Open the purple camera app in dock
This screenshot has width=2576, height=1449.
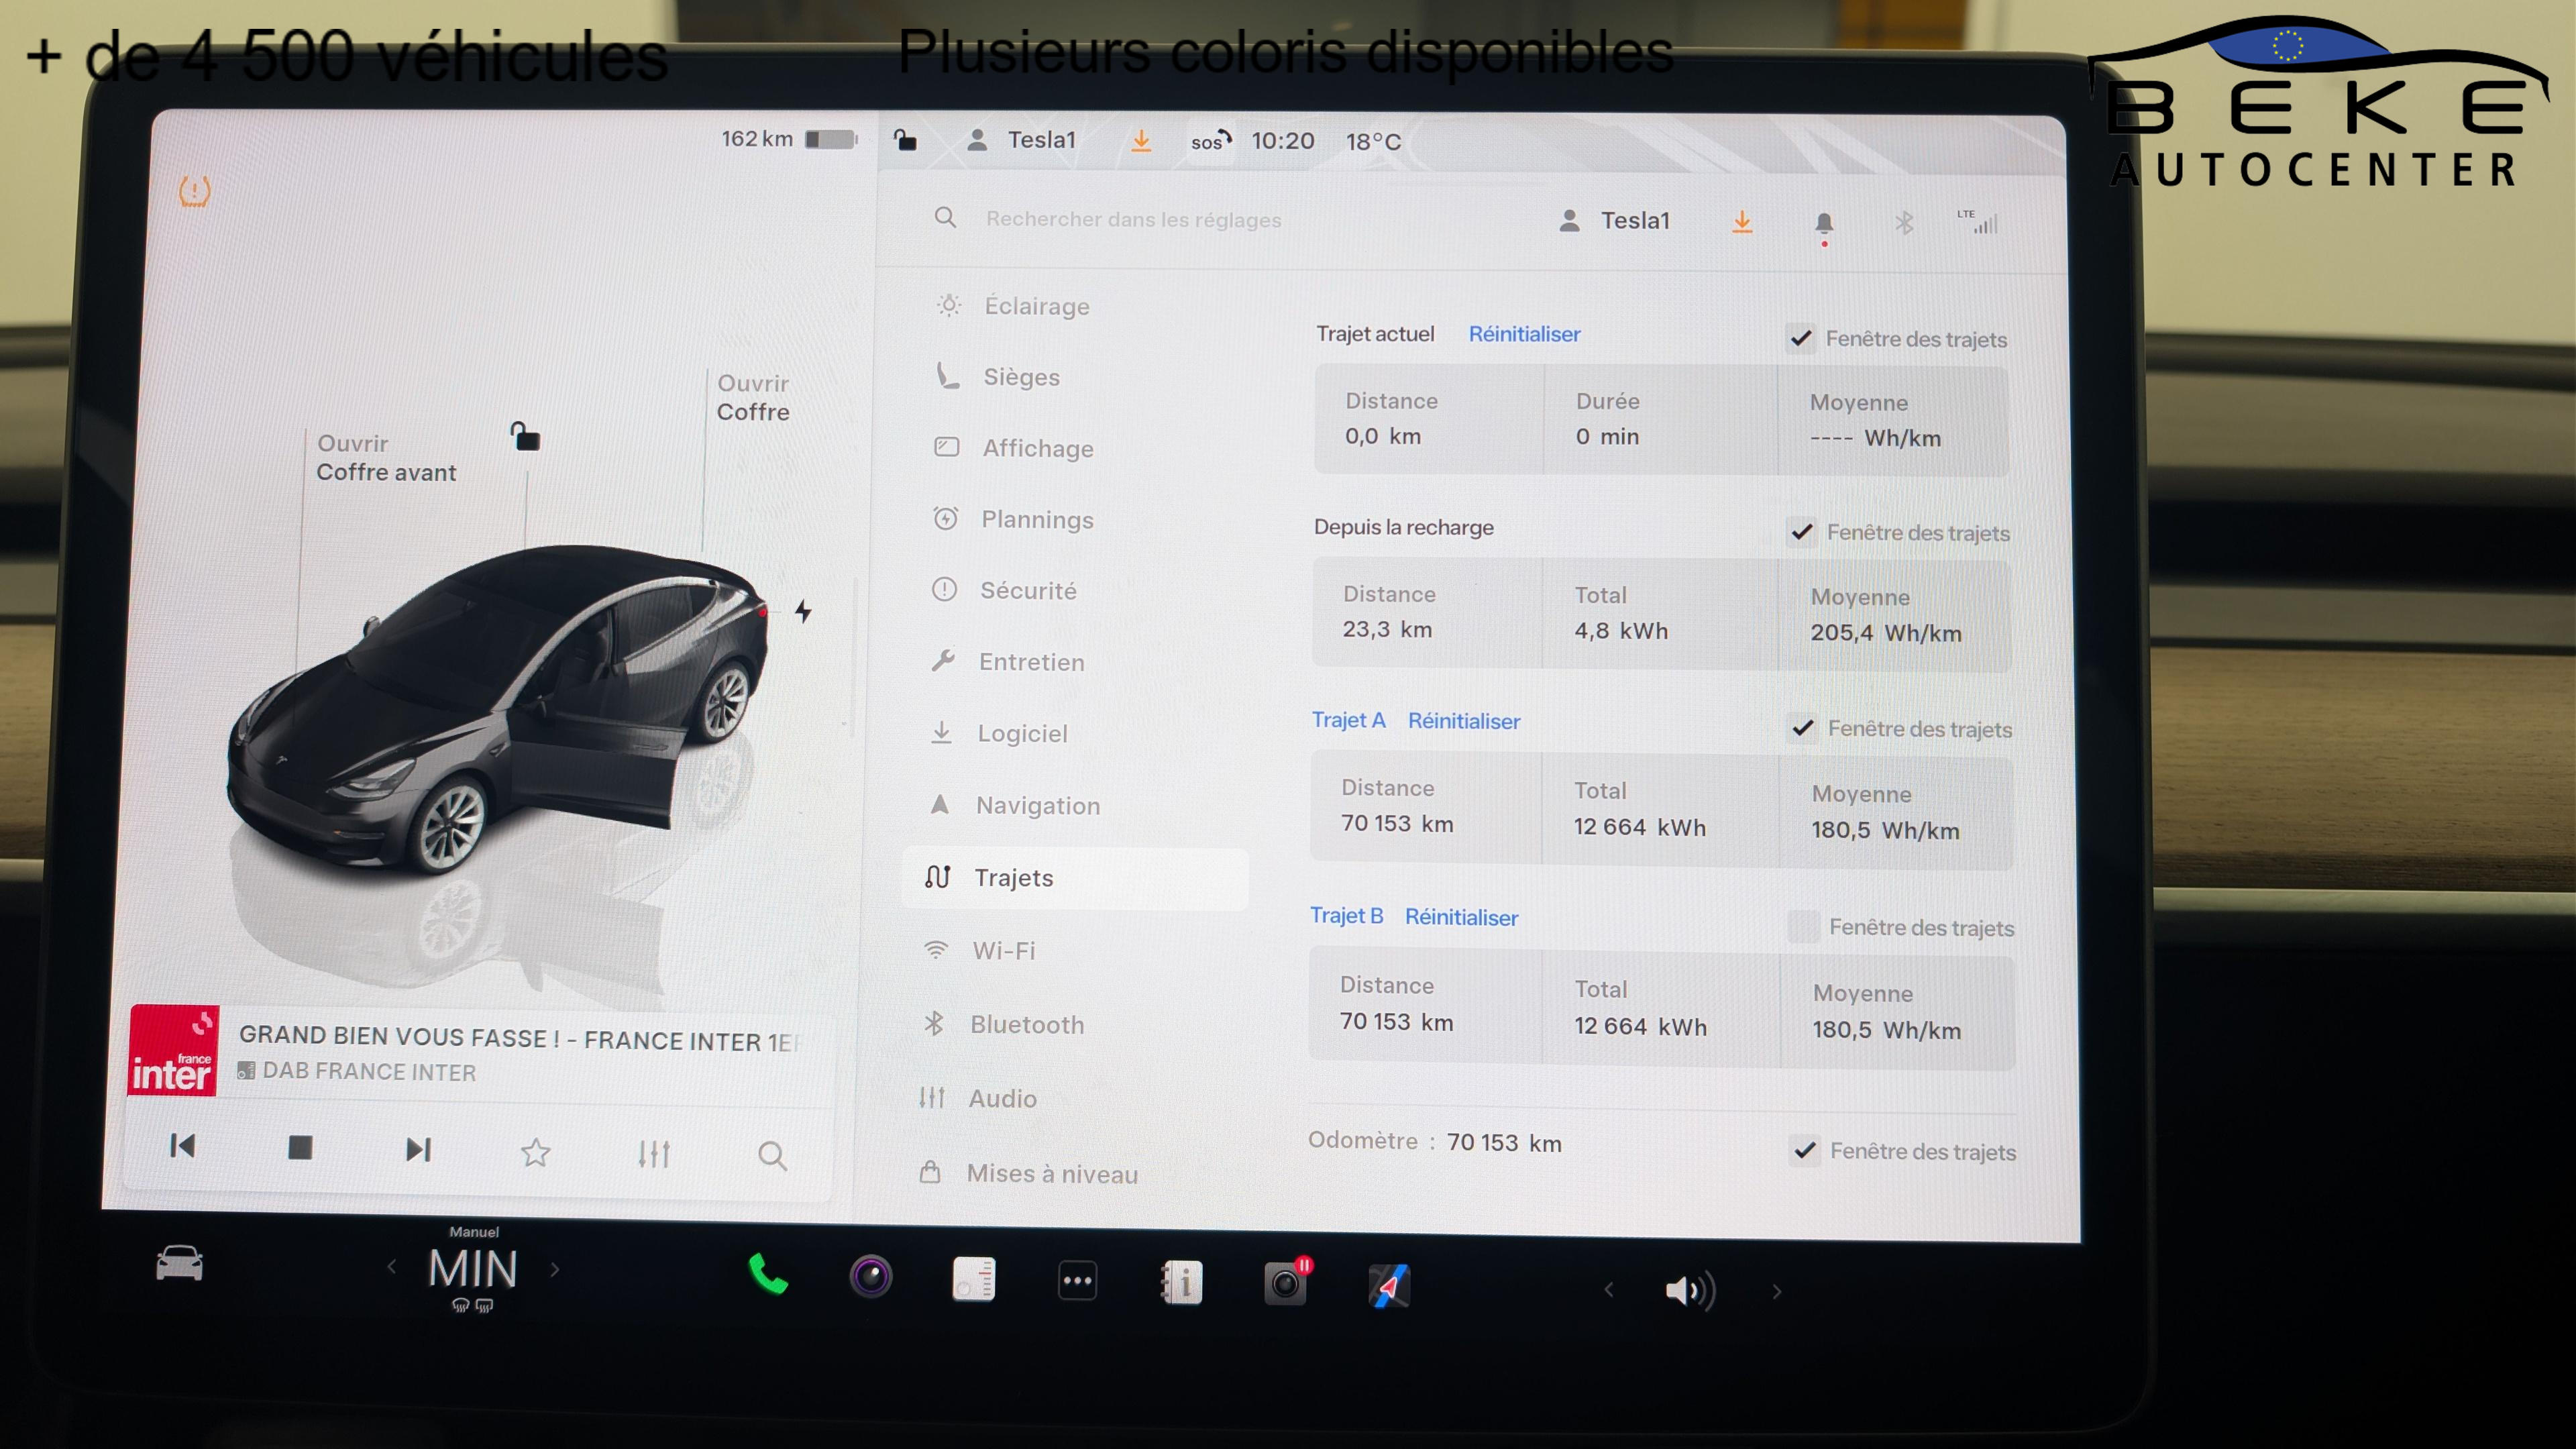pyautogui.click(x=871, y=1277)
